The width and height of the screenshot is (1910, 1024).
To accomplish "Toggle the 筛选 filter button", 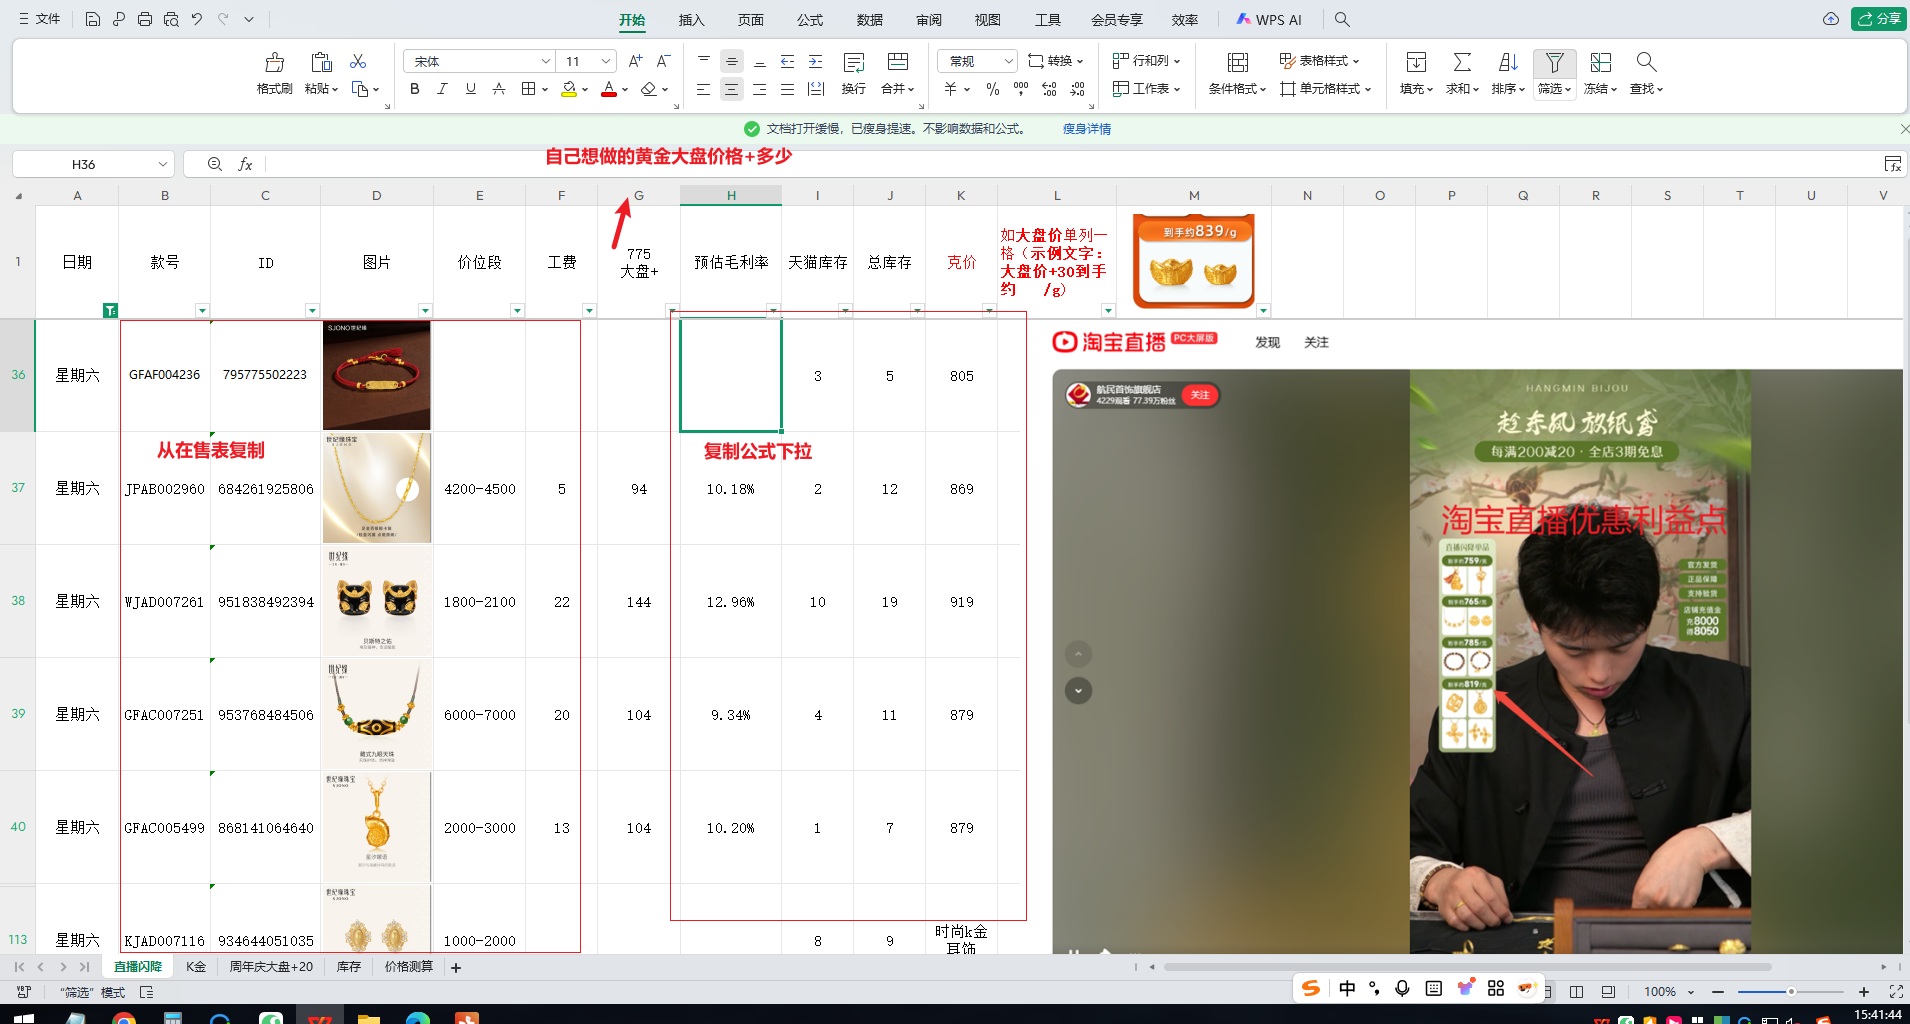I will [x=1554, y=63].
